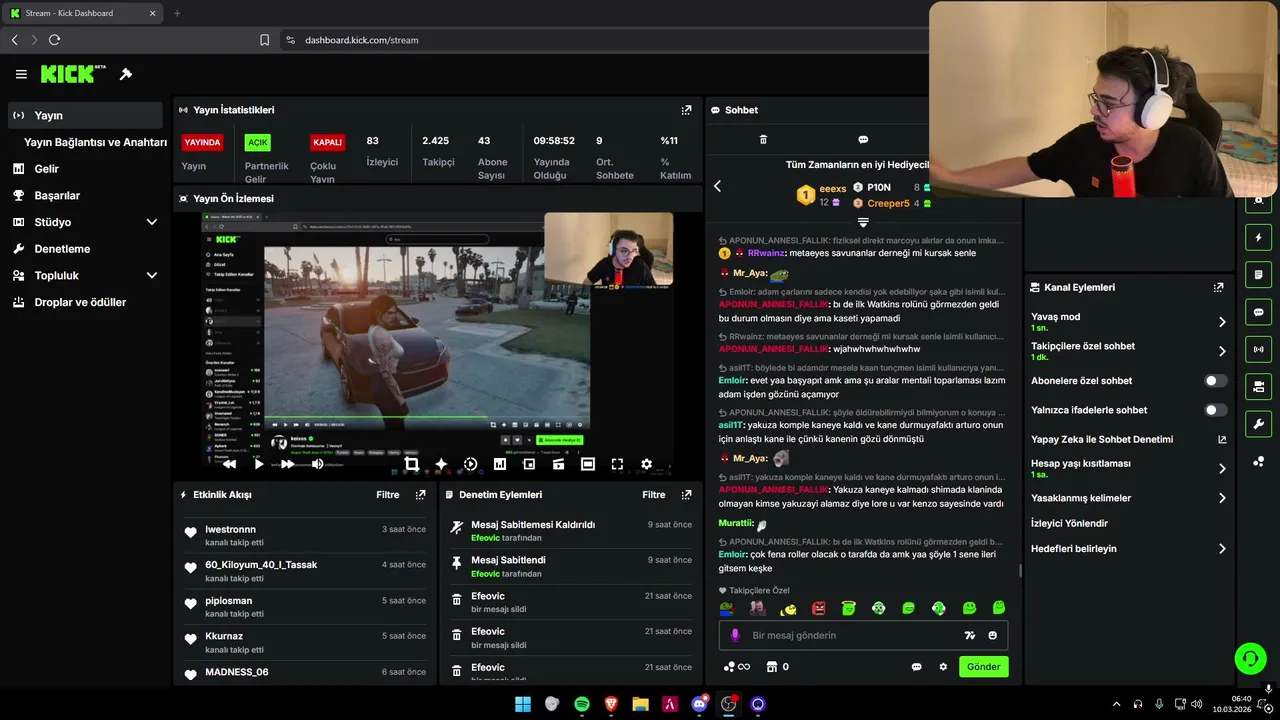Toggle theater mode on the stream preview
This screenshot has width=1280, height=720.
[588, 464]
